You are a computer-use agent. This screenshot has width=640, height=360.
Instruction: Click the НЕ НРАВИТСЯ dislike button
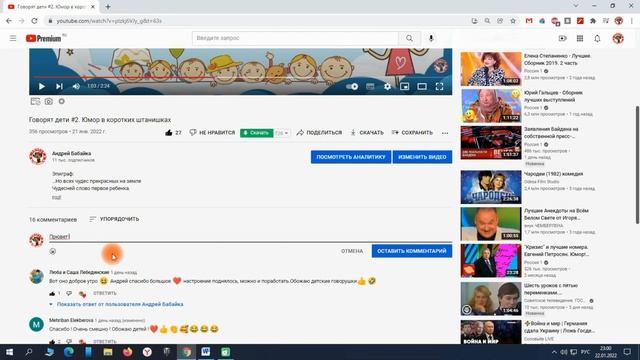point(212,133)
